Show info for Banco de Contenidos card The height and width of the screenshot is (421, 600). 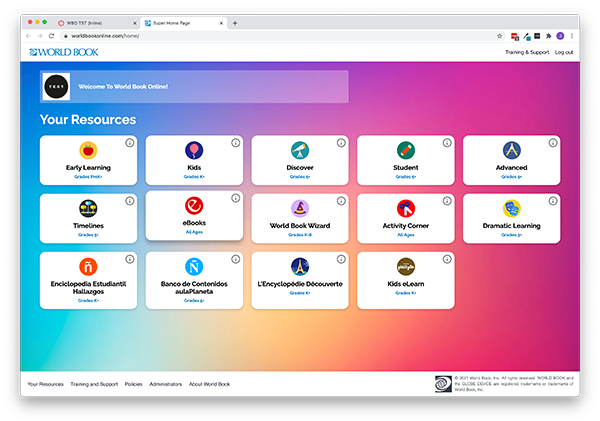click(235, 259)
